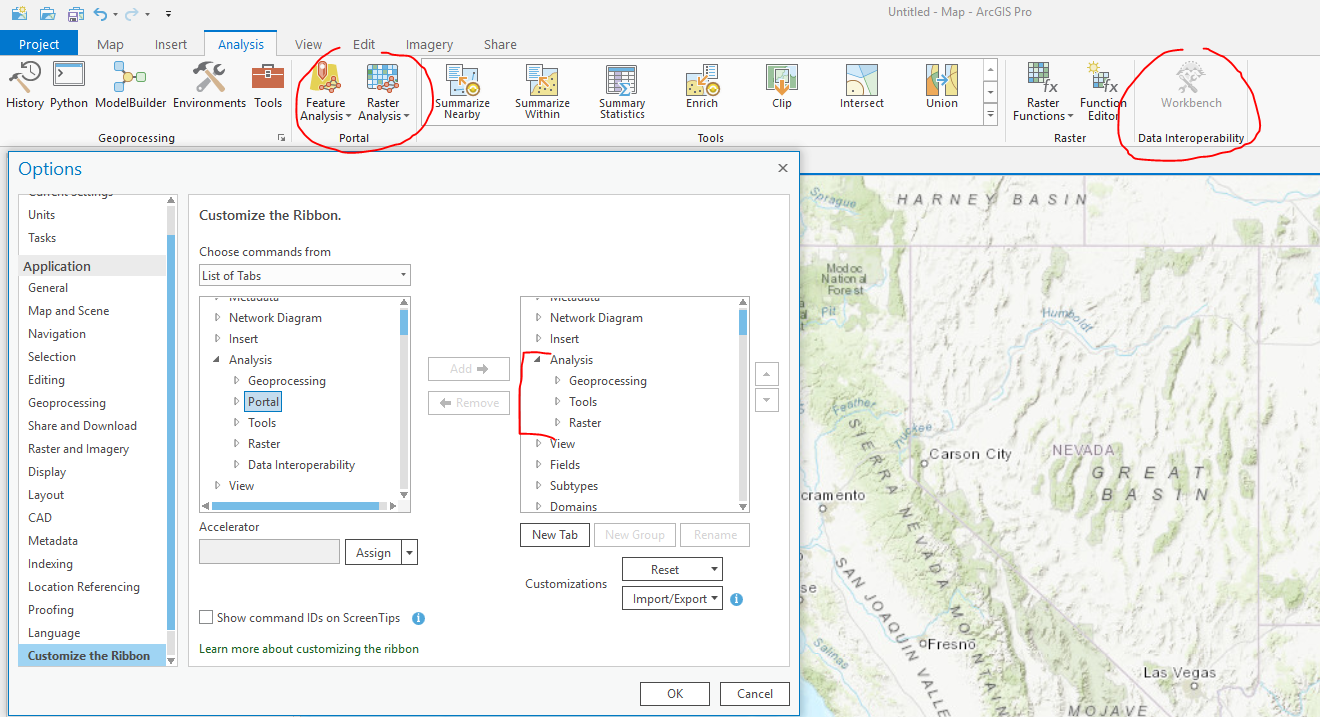This screenshot has width=1320, height=717.
Task: Open the History geoprocessing button
Action: click(25, 85)
